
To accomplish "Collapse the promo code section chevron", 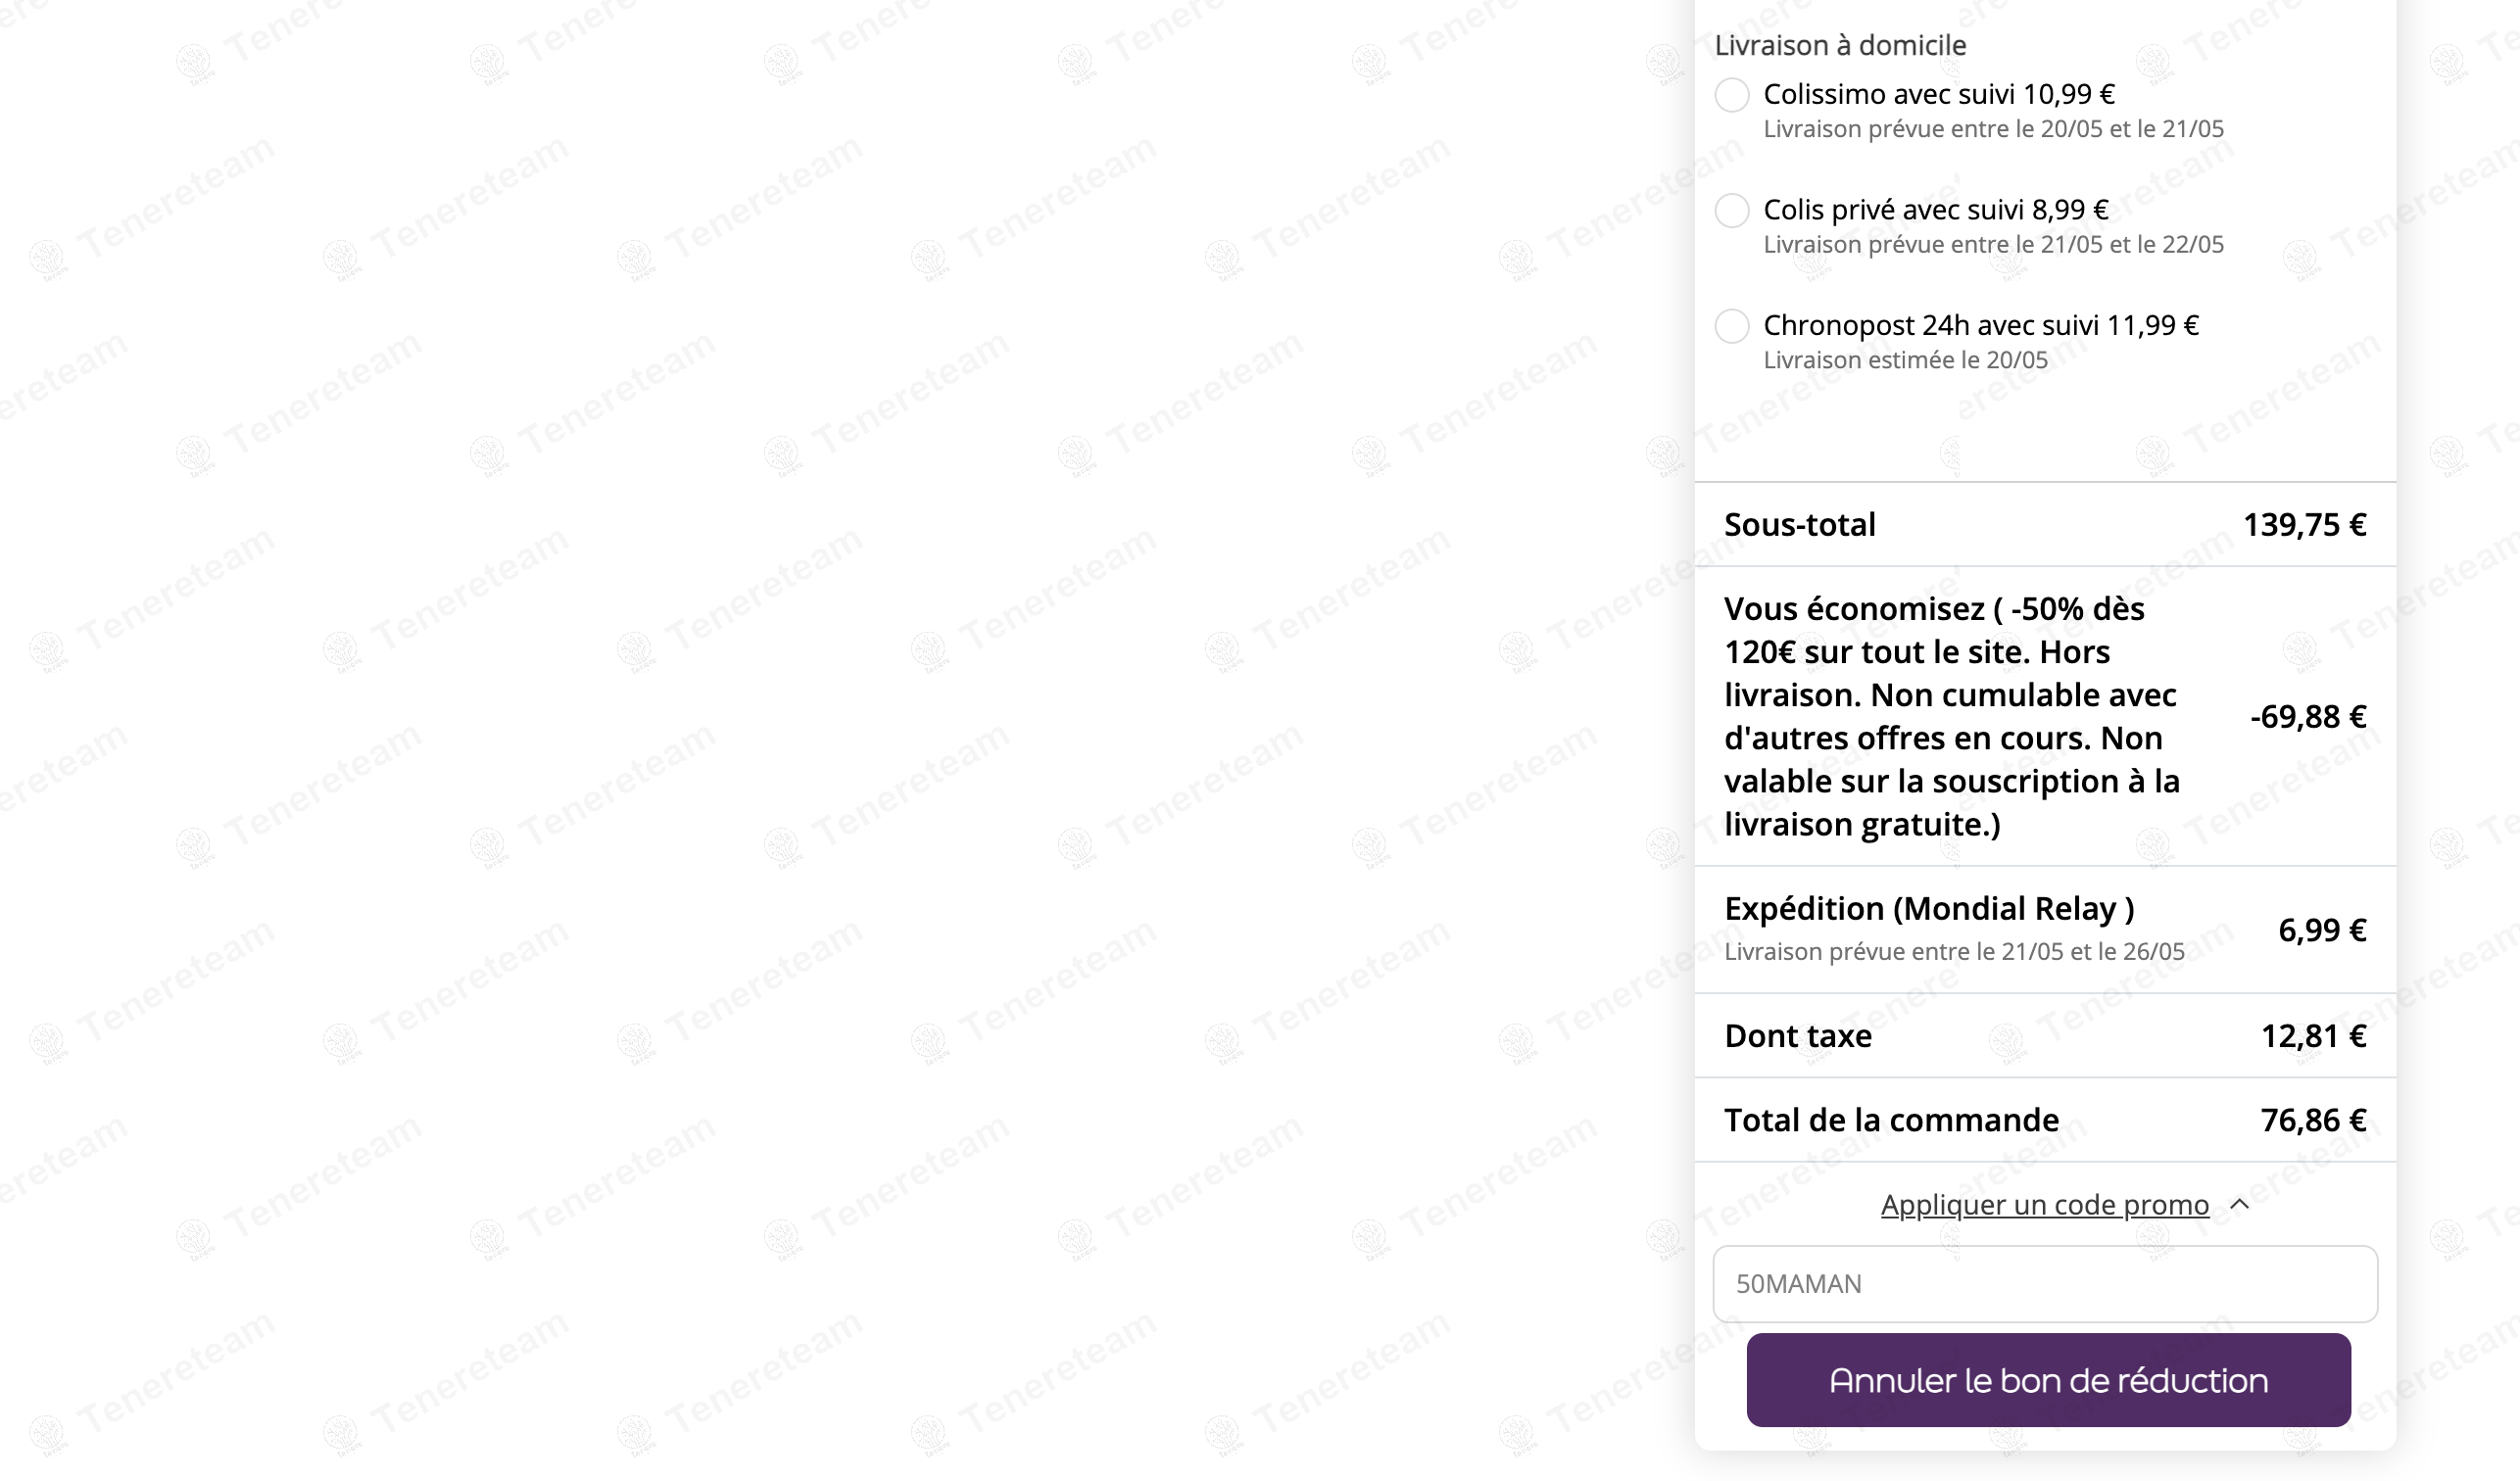I will pyautogui.click(x=2240, y=1205).
